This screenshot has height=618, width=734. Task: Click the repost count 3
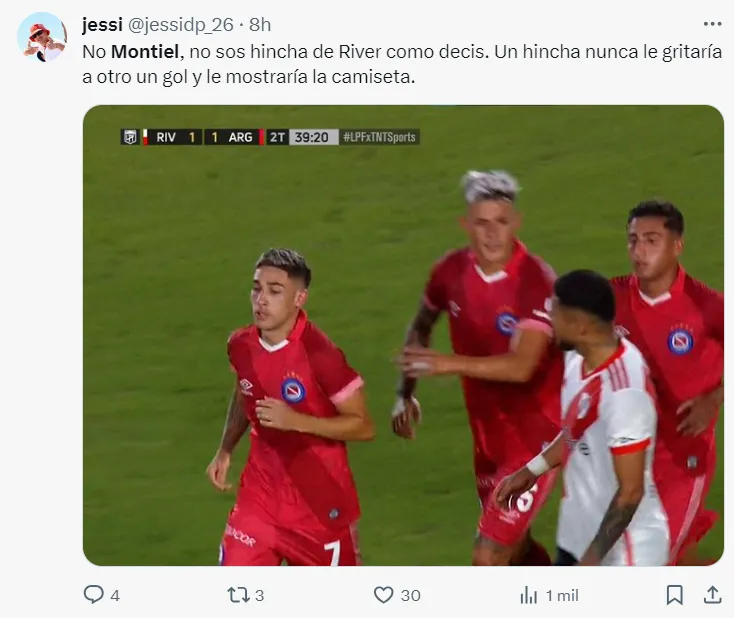259,596
